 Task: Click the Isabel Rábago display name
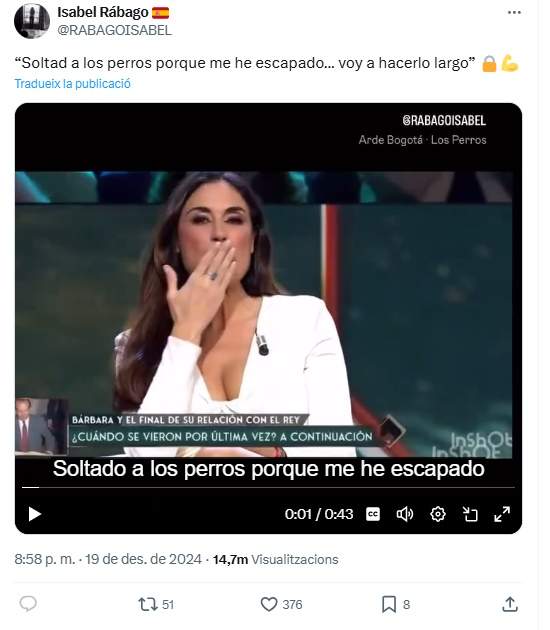coord(103,12)
